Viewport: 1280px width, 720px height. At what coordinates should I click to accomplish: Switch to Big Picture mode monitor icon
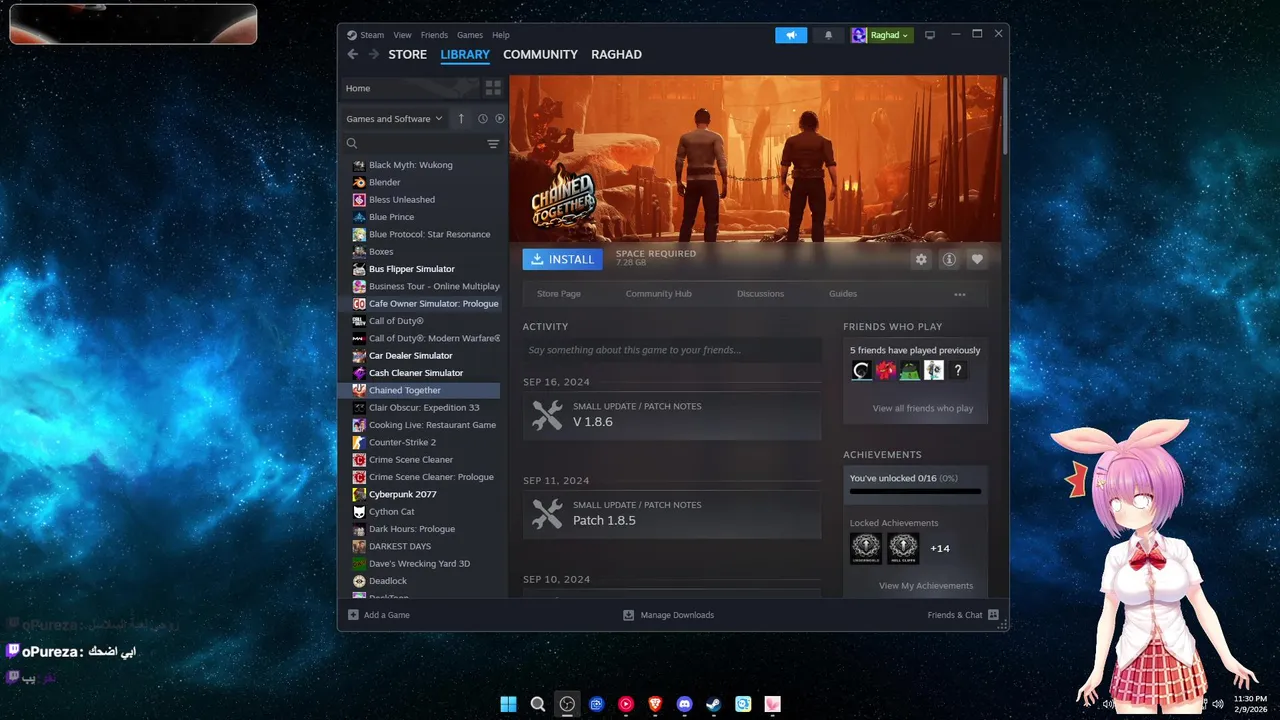(930, 35)
